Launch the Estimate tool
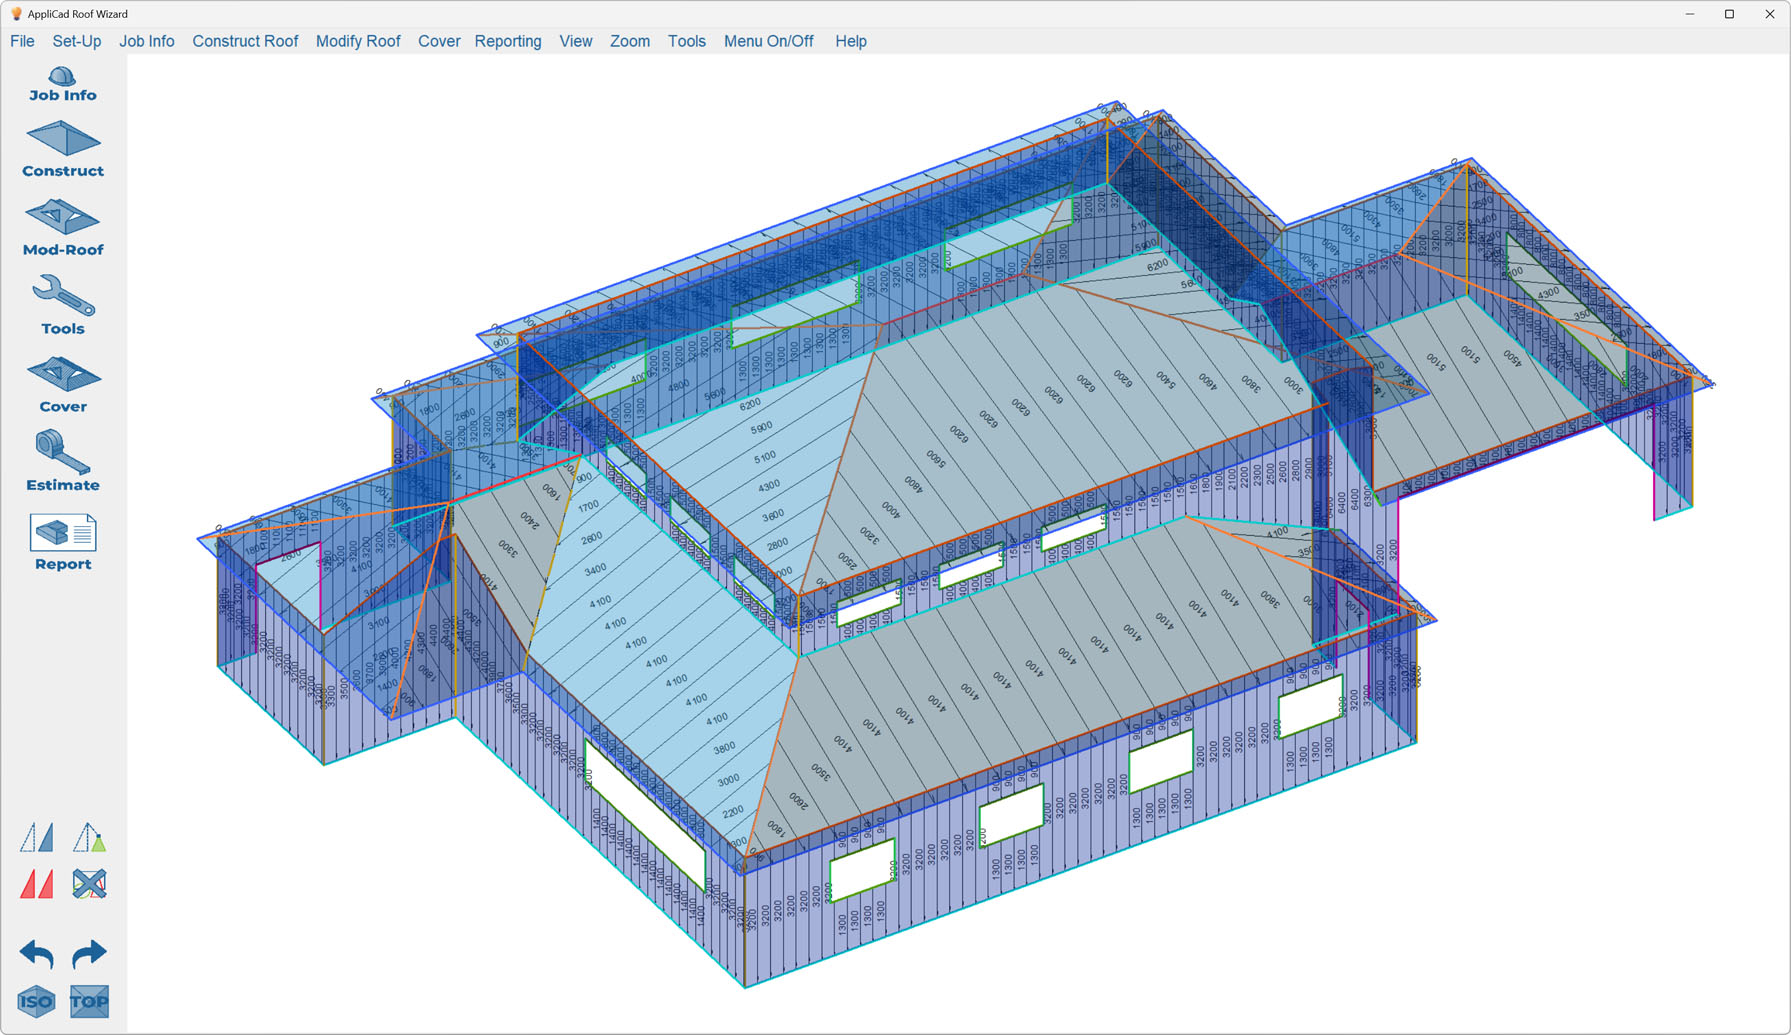 pyautogui.click(x=62, y=461)
